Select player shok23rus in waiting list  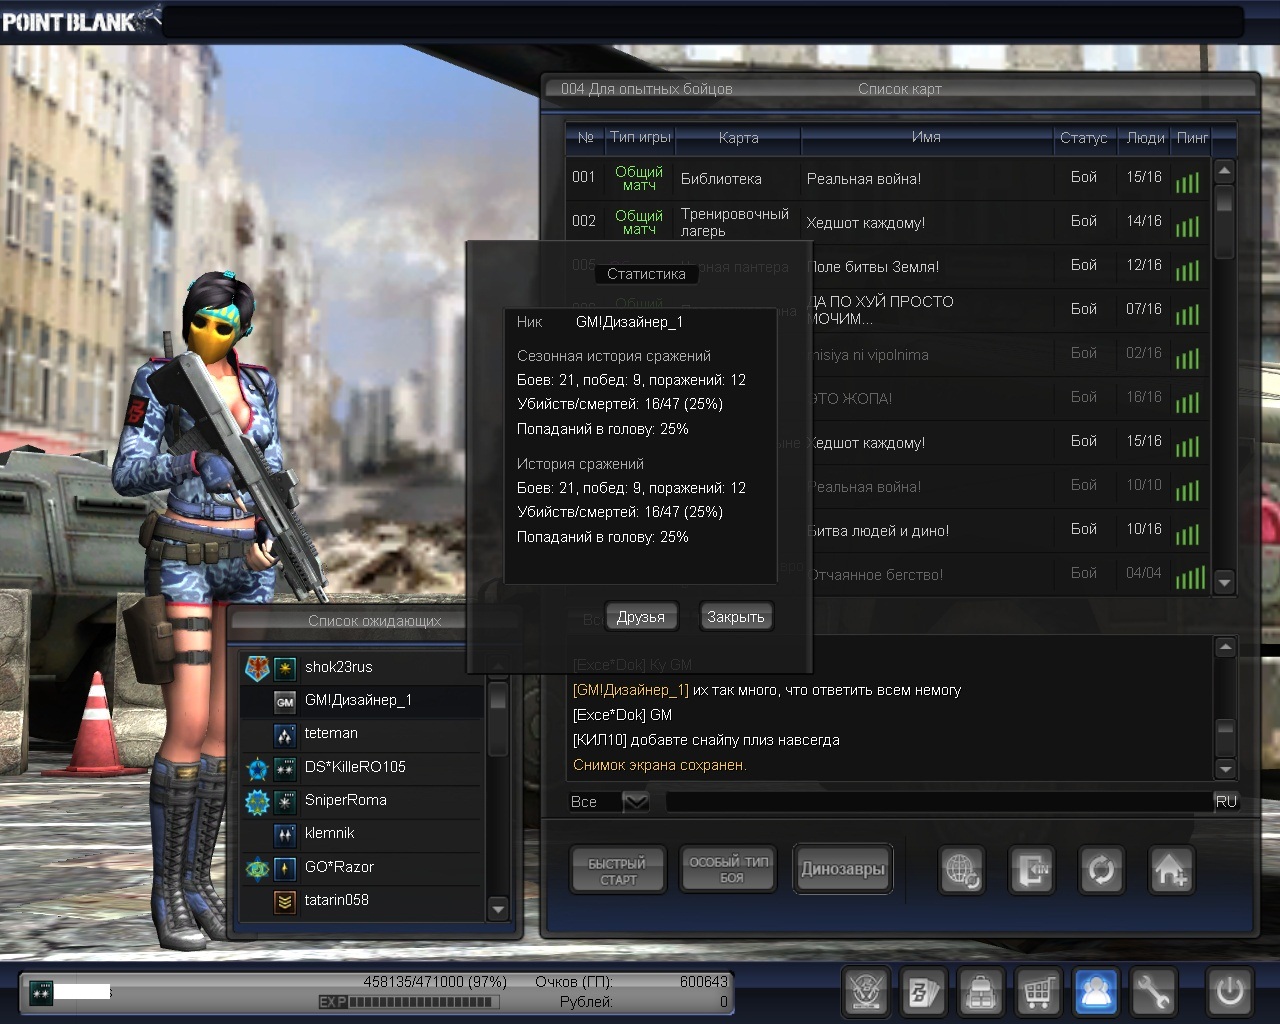(x=362, y=668)
